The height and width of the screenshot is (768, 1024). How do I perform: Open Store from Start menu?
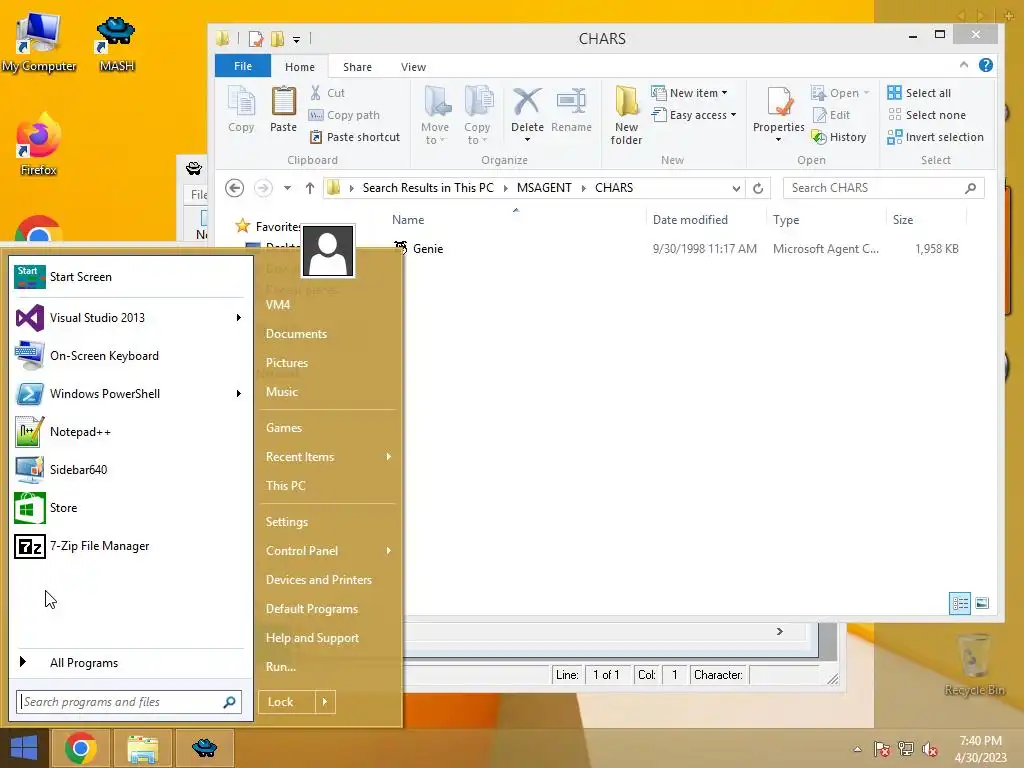129,508
